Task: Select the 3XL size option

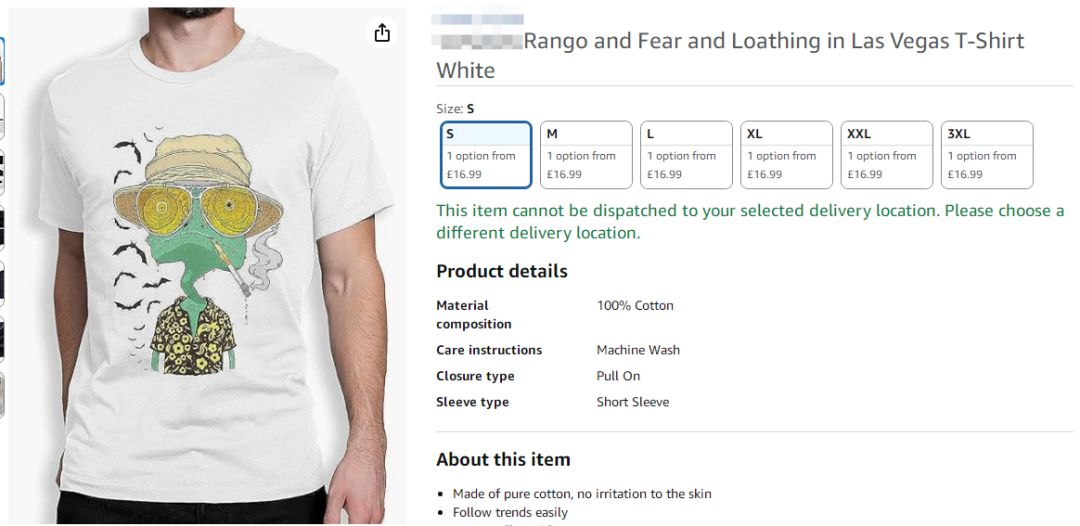Action: click(986, 155)
